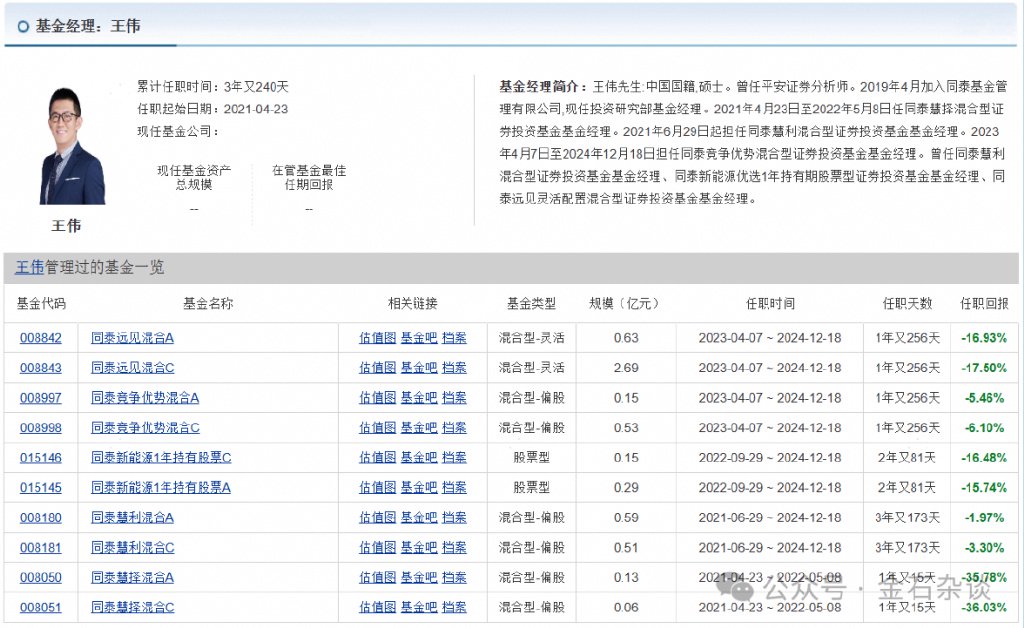Click the 基金代码 column header
1024x628 pixels.
pyautogui.click(x=40, y=304)
